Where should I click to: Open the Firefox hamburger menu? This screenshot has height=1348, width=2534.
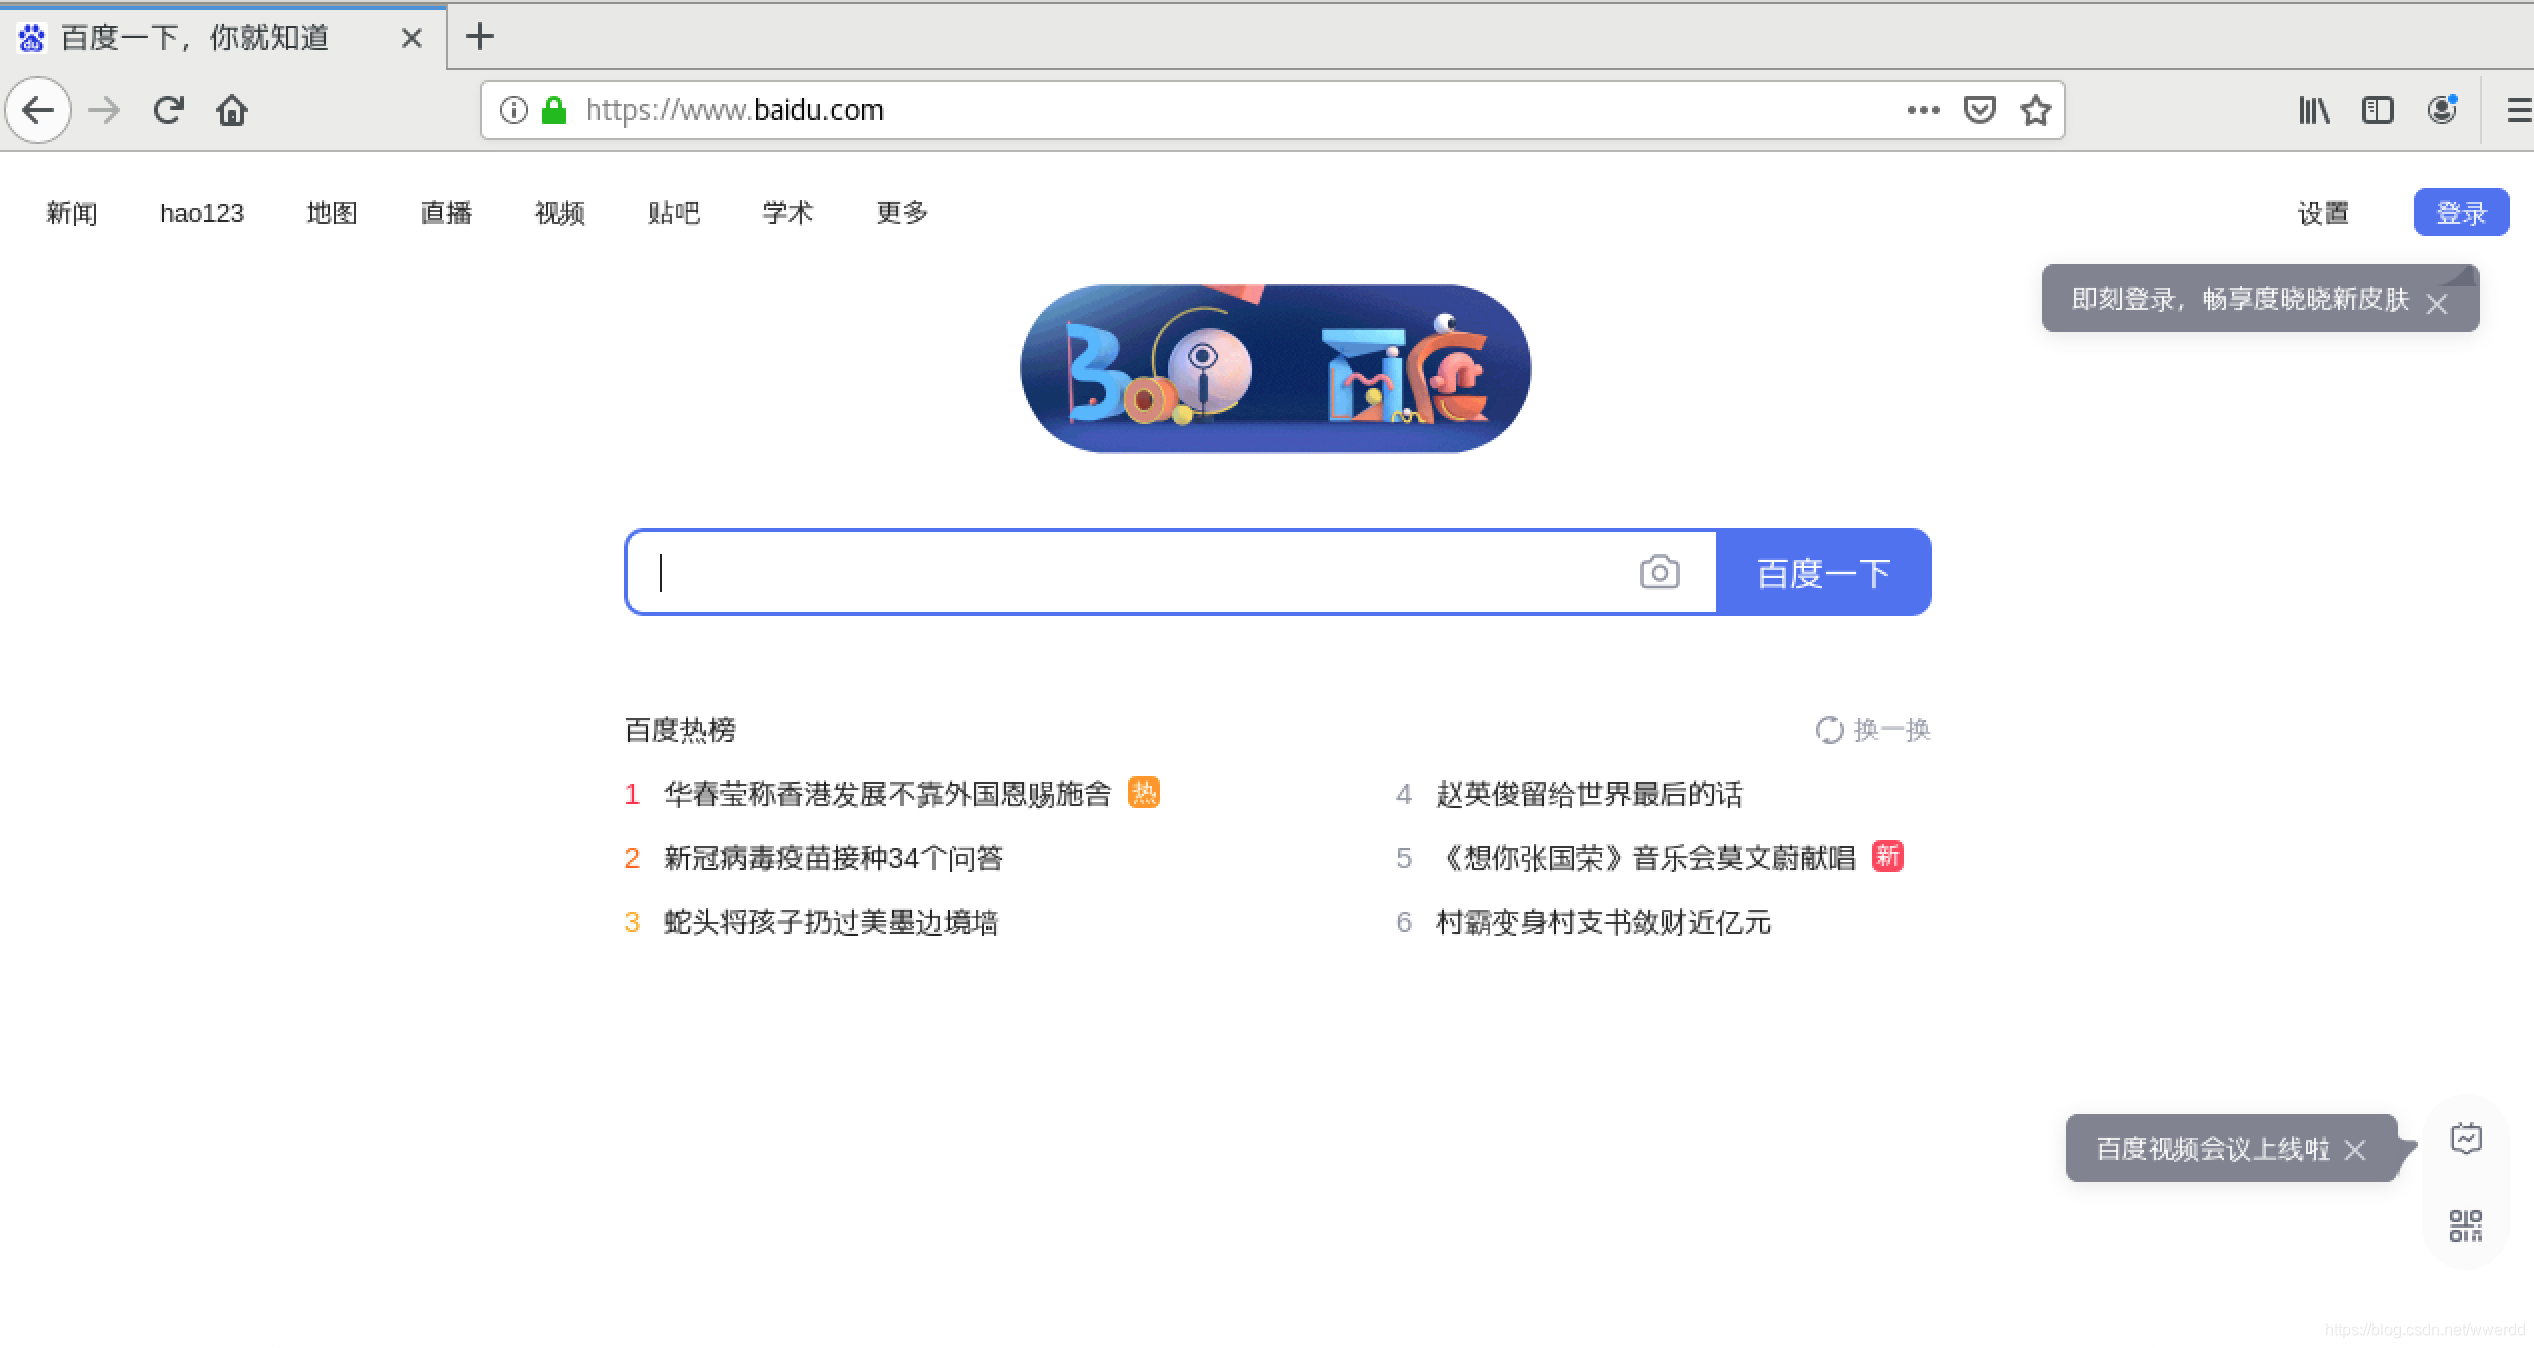[x=2519, y=110]
